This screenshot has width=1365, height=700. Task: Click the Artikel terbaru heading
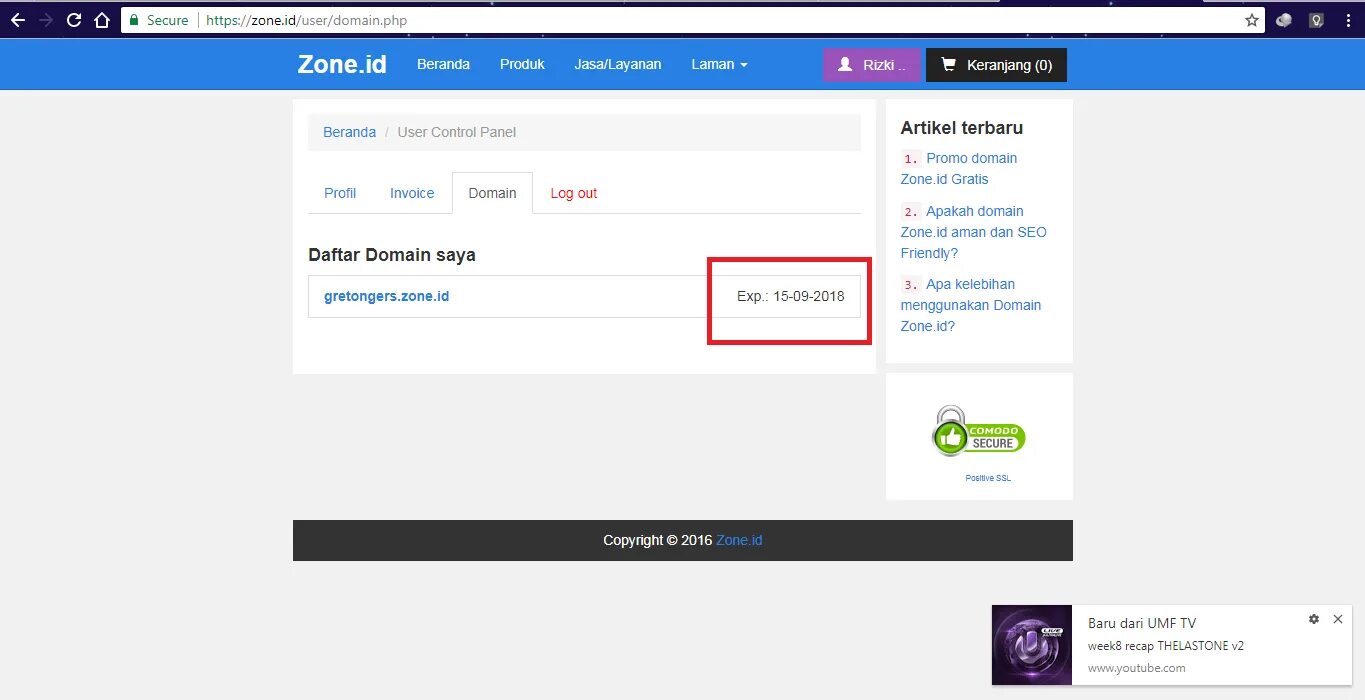(x=961, y=128)
